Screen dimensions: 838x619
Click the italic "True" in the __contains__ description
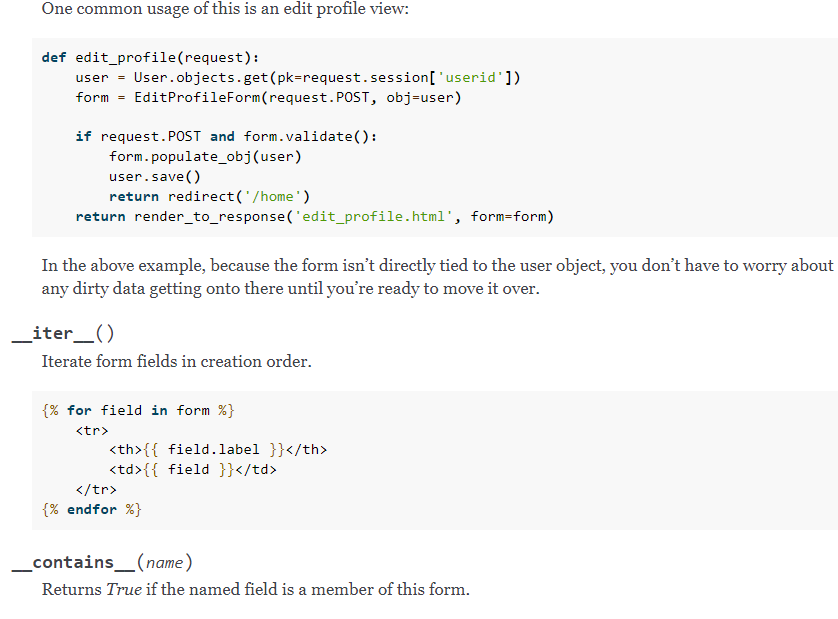[124, 589]
